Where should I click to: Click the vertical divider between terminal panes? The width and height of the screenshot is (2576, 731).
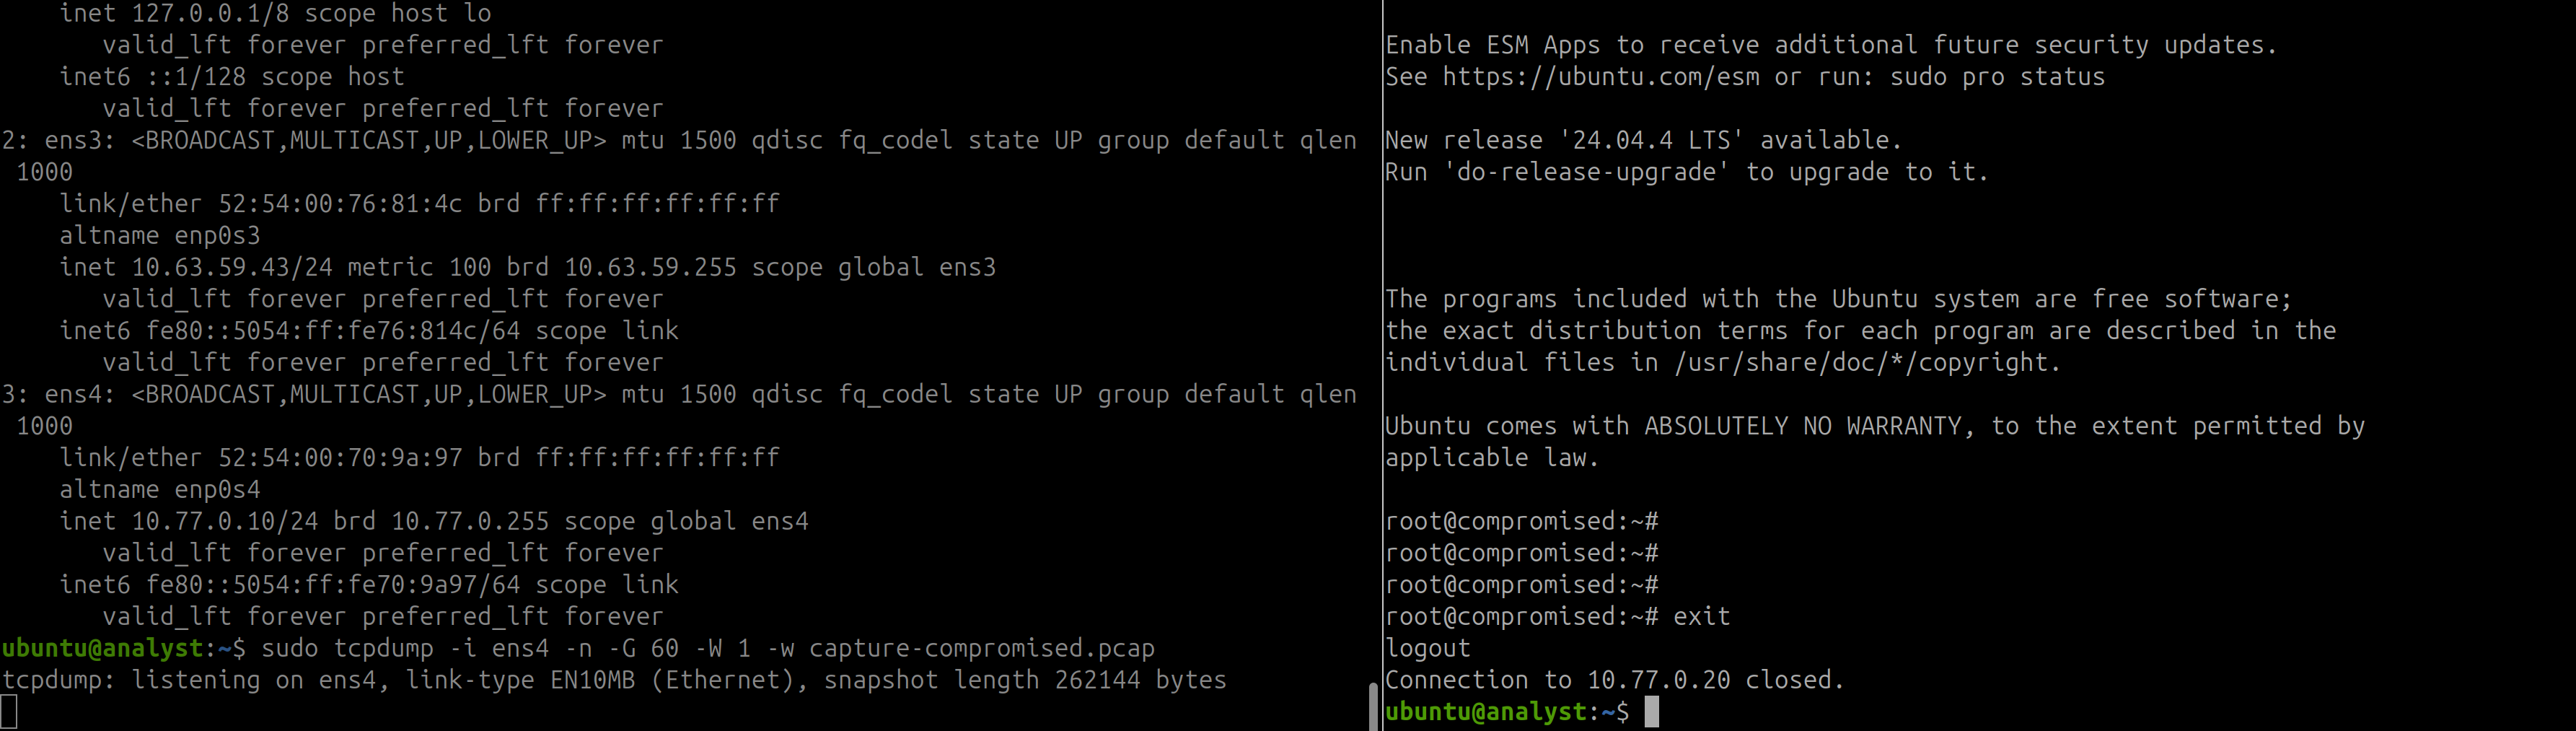pyautogui.click(x=1382, y=365)
